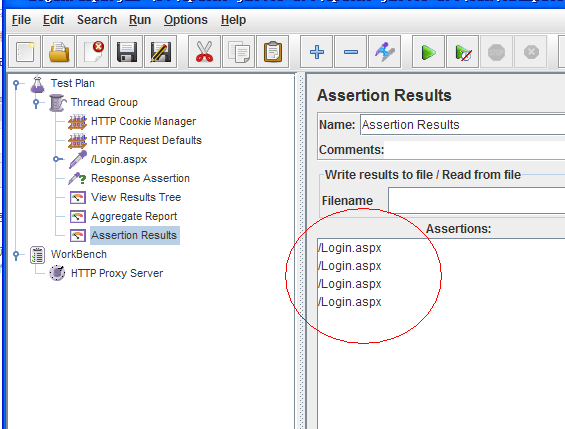Open the Help menu
Screen dimensions: 565x429
[x=233, y=20]
